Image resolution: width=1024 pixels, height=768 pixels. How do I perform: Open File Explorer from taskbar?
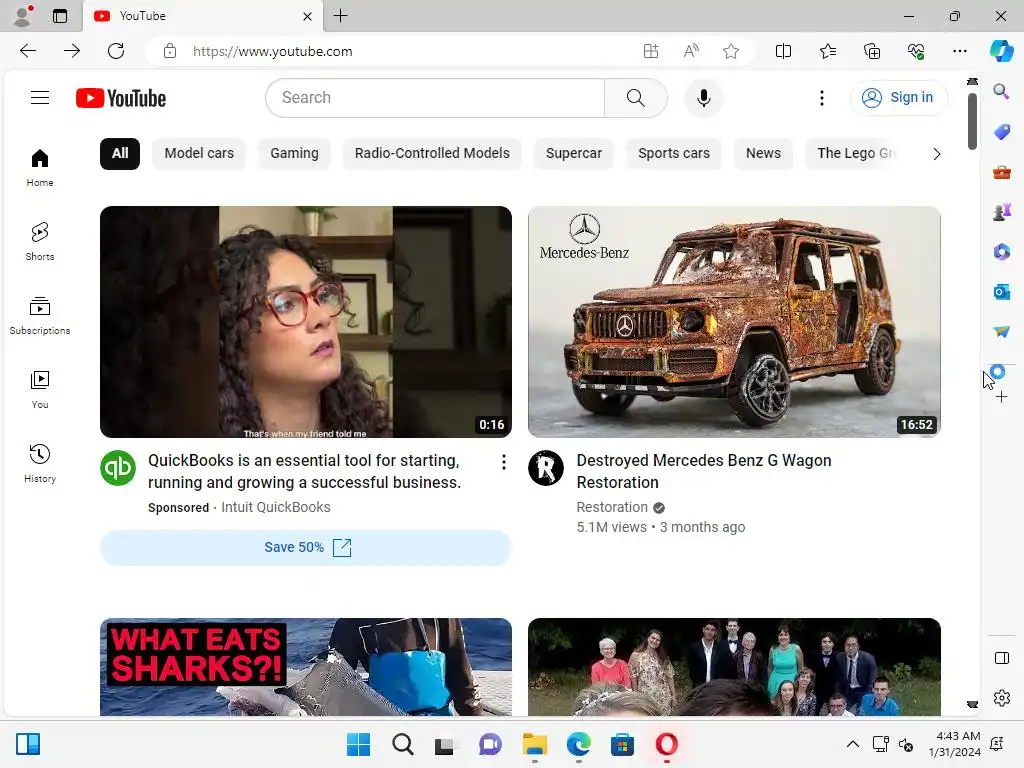[x=534, y=744]
